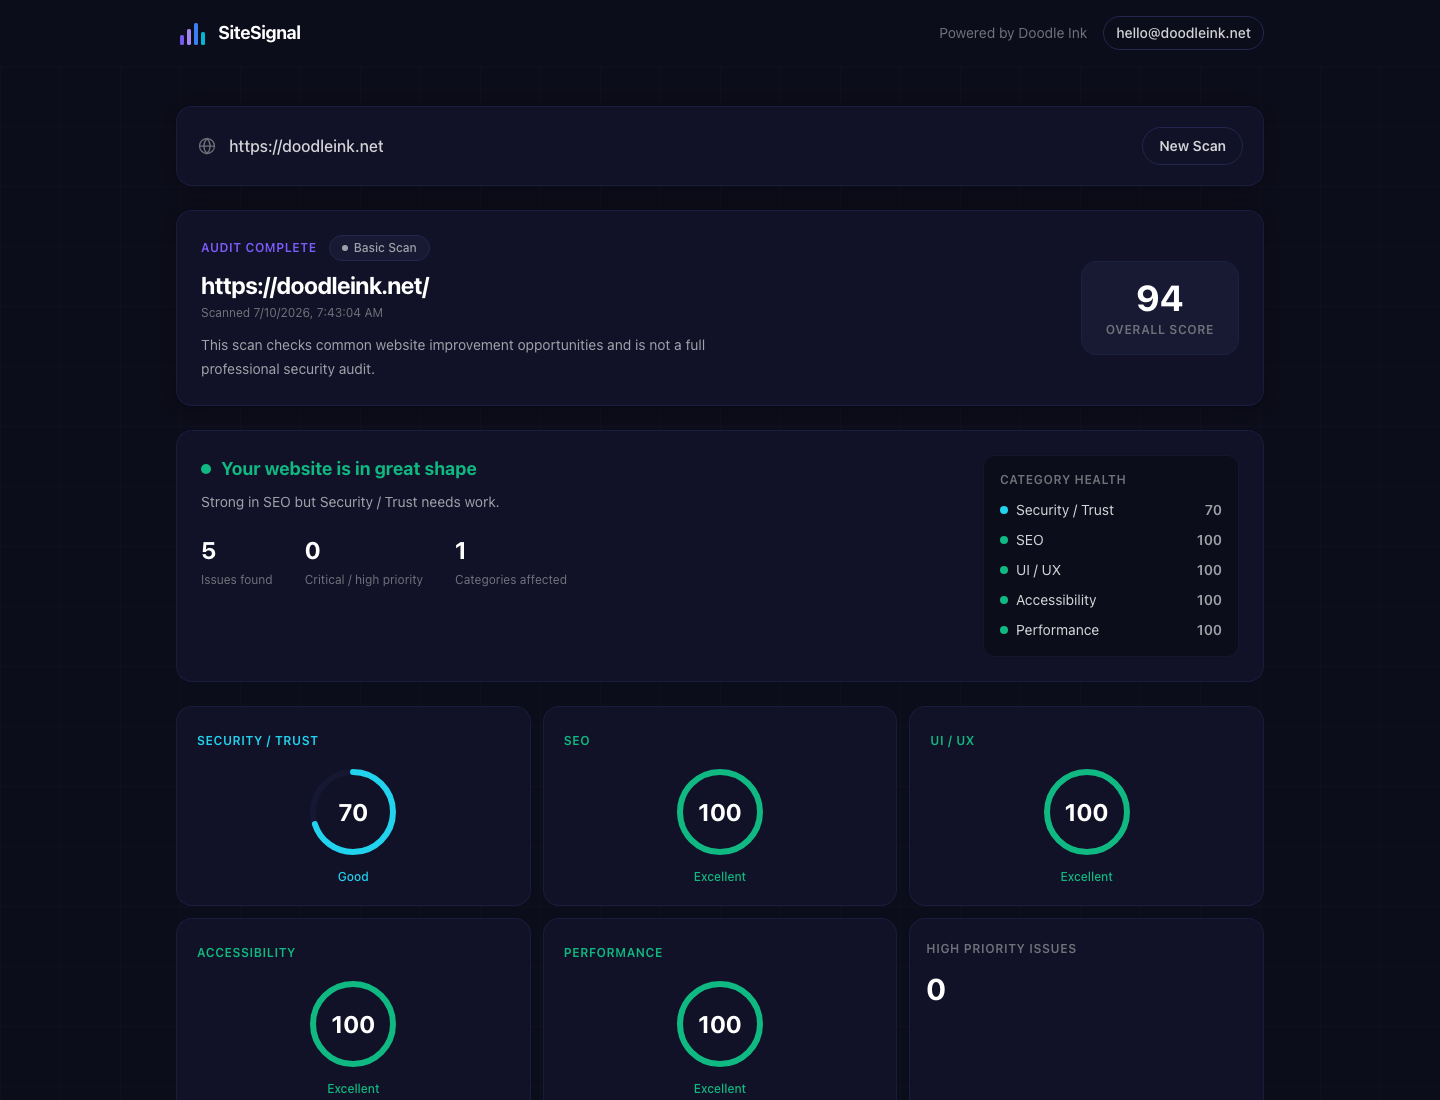This screenshot has height=1100, width=1440.
Task: Open the hello@doodleink.net account pill
Action: pos(1183,33)
